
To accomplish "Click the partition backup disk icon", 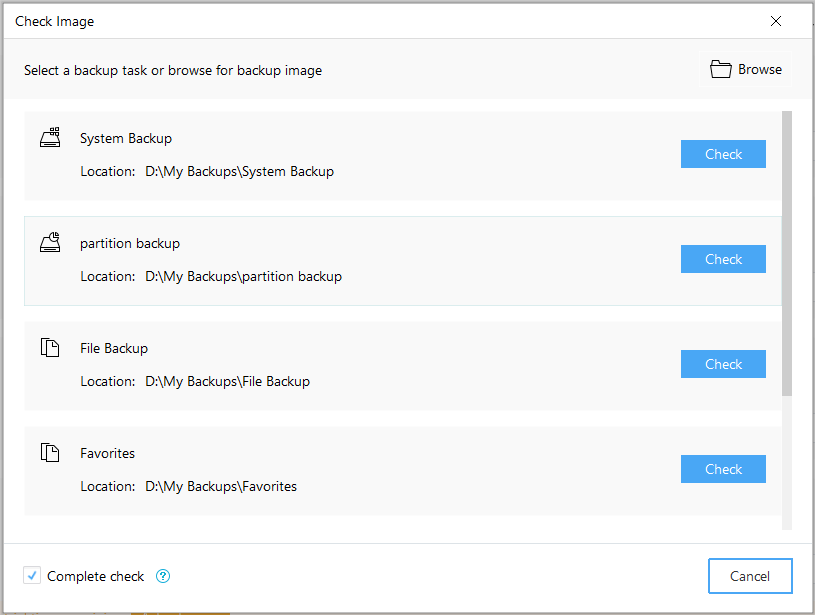I will pyautogui.click(x=50, y=242).
